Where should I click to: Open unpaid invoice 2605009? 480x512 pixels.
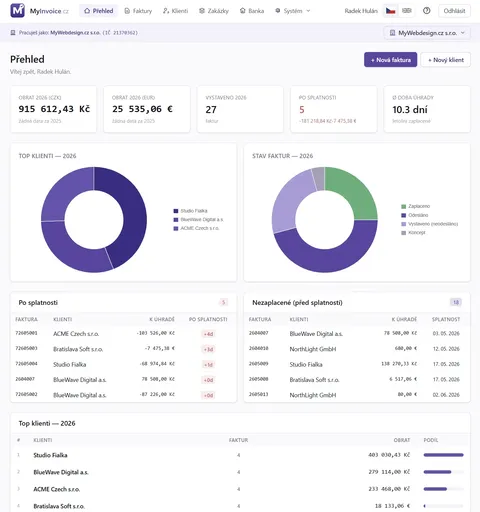(259, 364)
